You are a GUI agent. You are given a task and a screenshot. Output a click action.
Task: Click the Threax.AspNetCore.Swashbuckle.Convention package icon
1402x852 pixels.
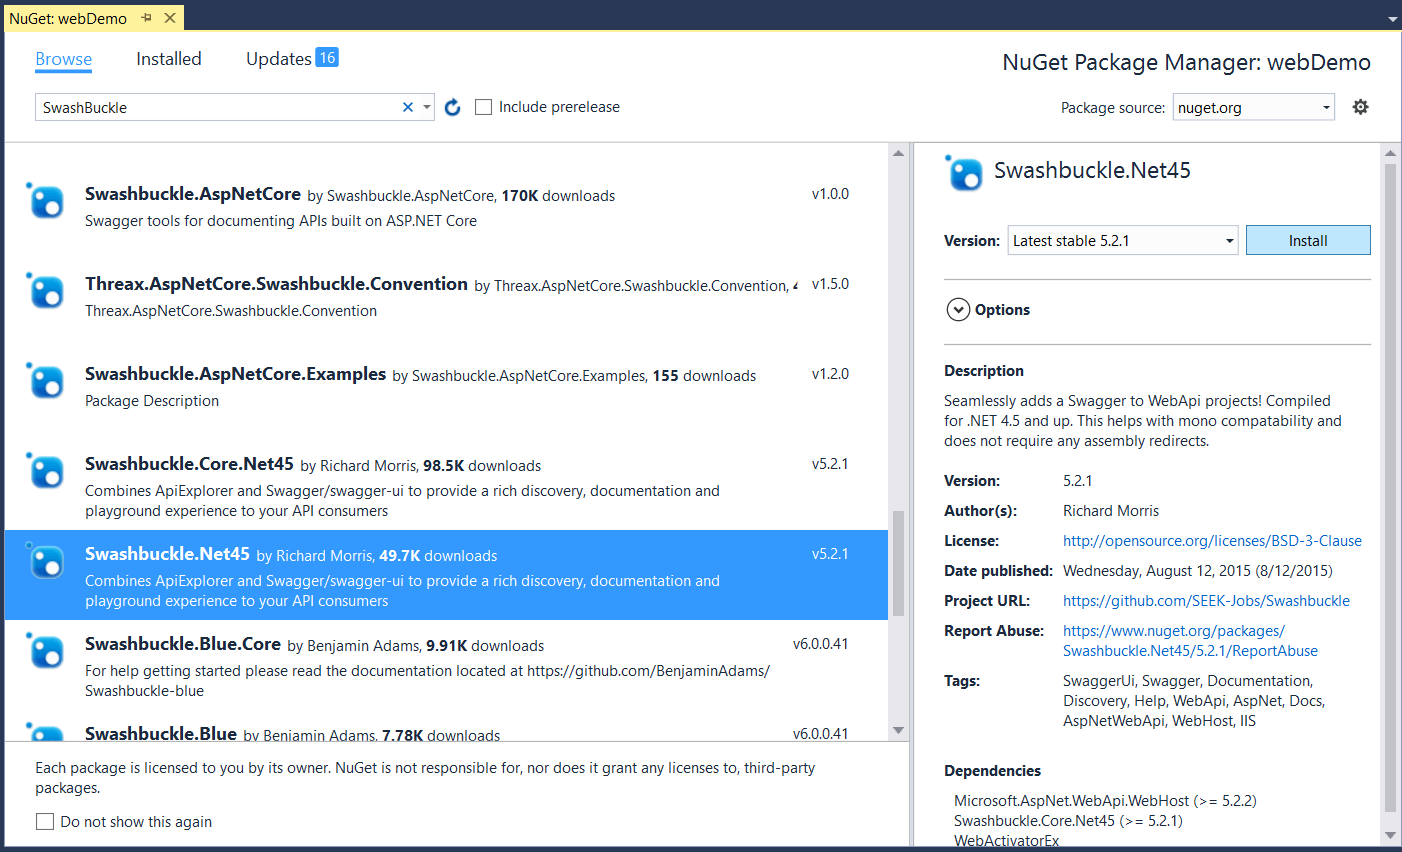(46, 291)
